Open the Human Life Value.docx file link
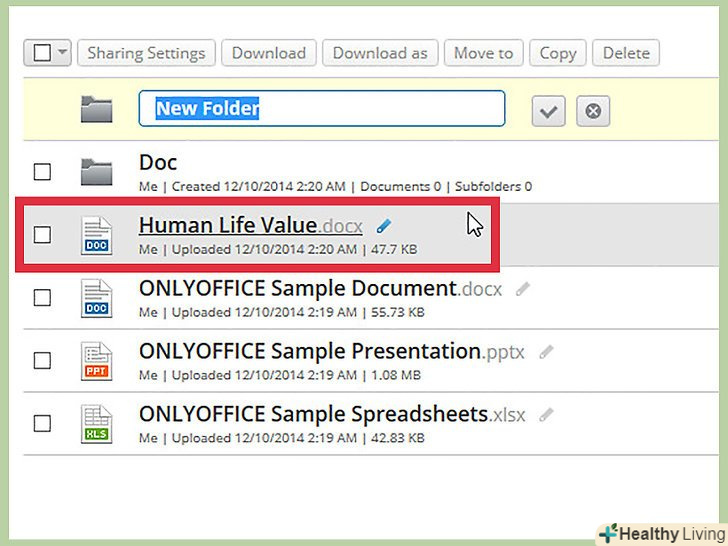728x546 pixels. tap(251, 225)
